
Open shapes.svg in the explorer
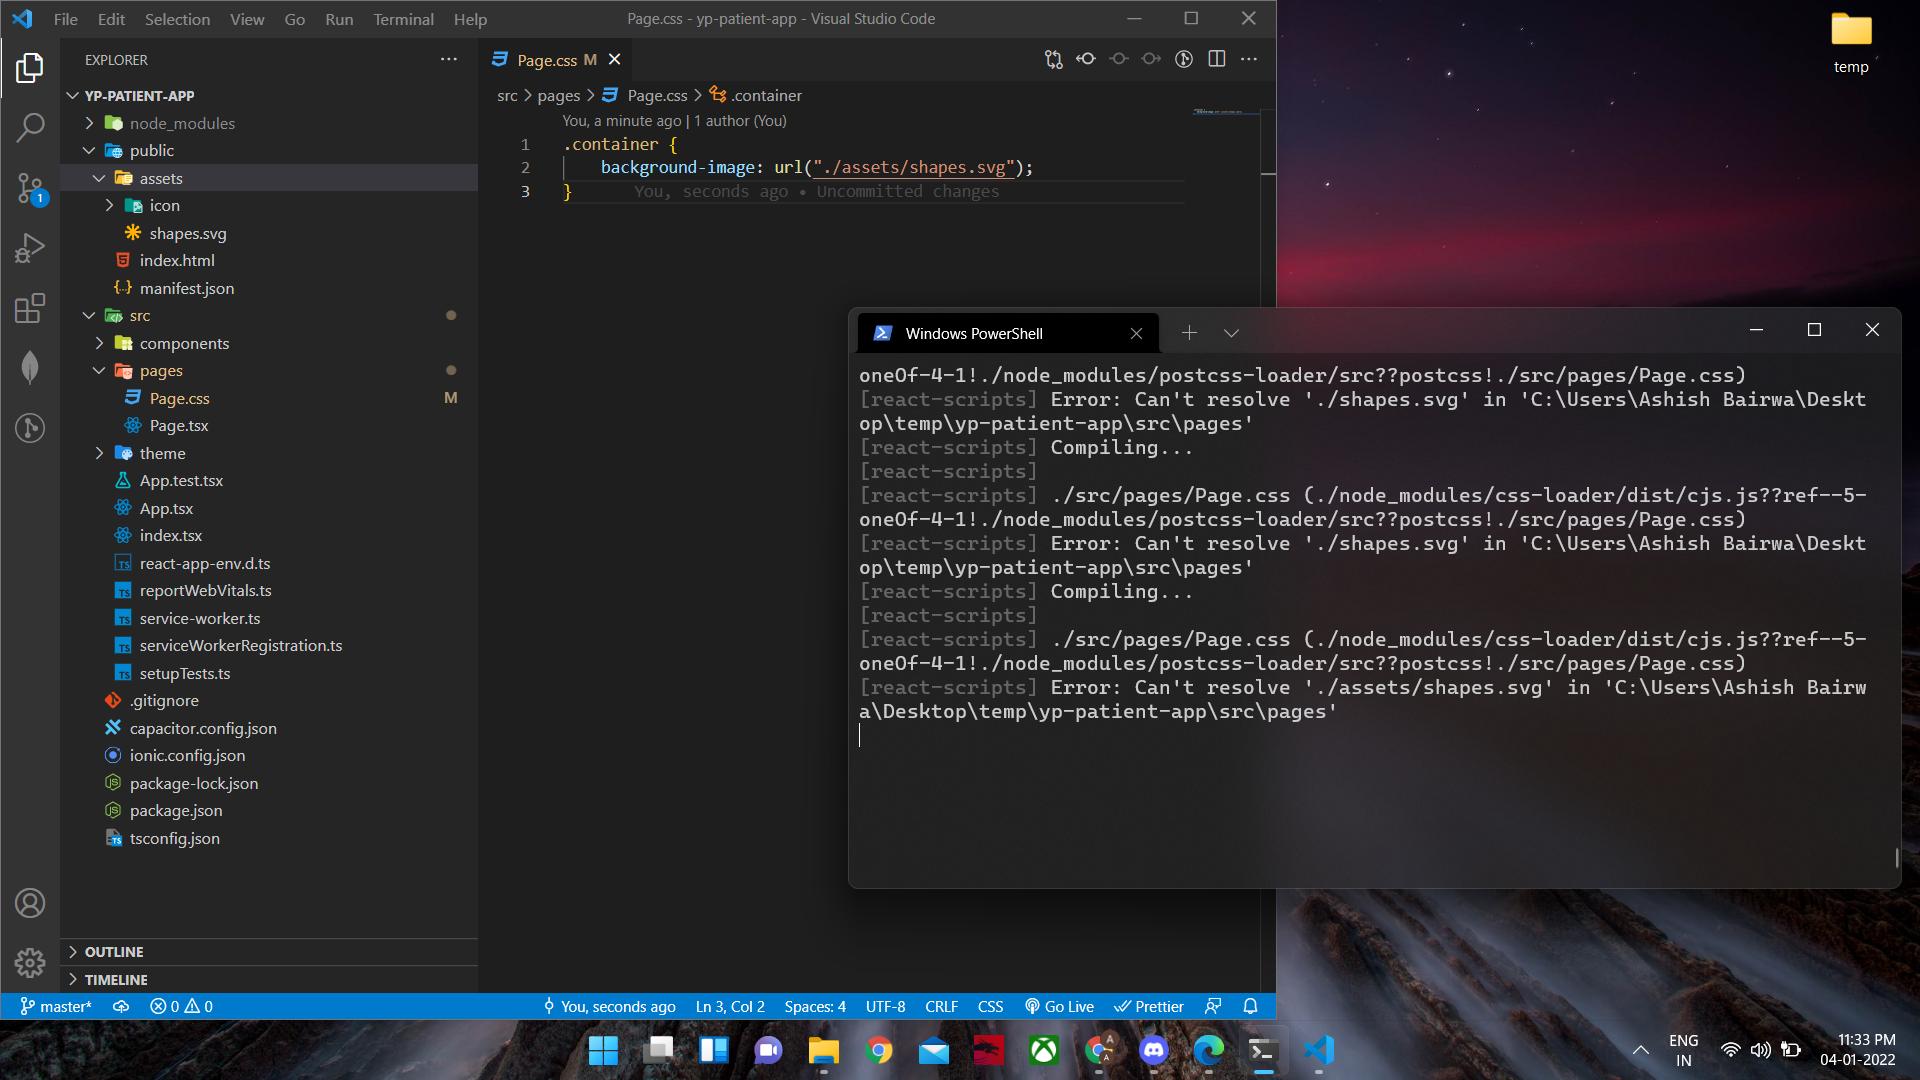click(x=268, y=233)
